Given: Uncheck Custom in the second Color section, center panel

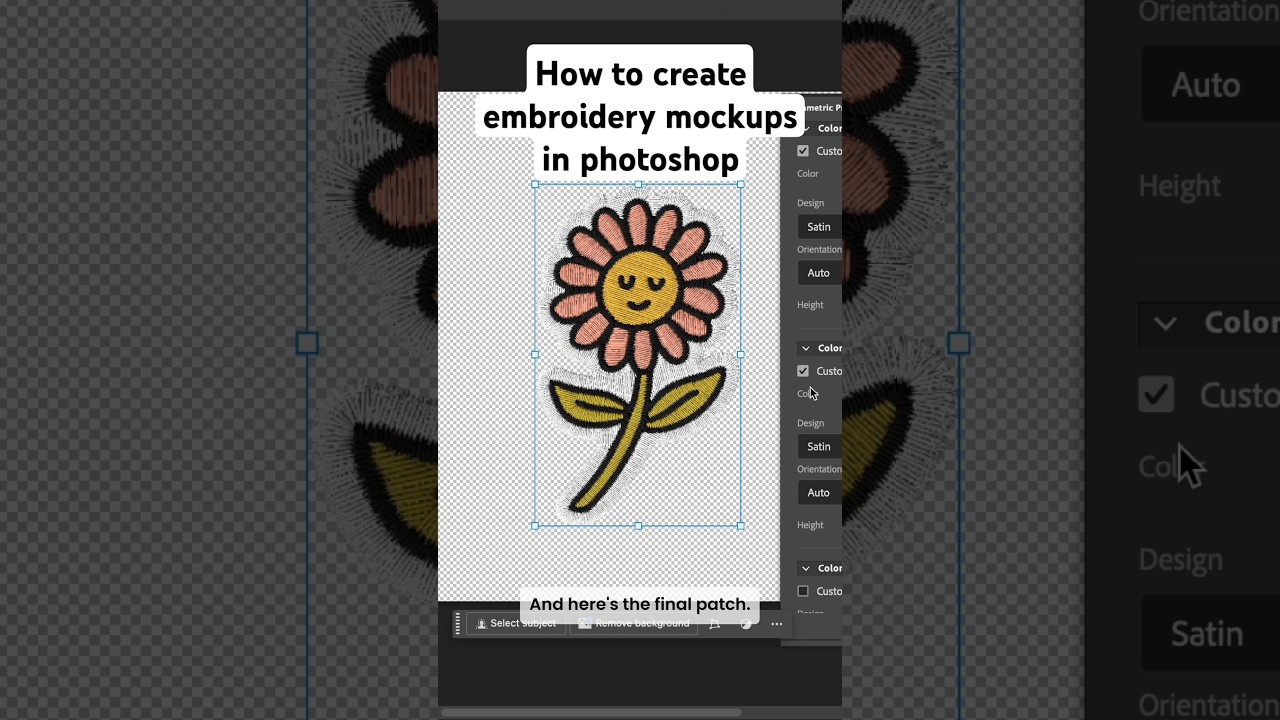Looking at the screenshot, I should click(803, 371).
